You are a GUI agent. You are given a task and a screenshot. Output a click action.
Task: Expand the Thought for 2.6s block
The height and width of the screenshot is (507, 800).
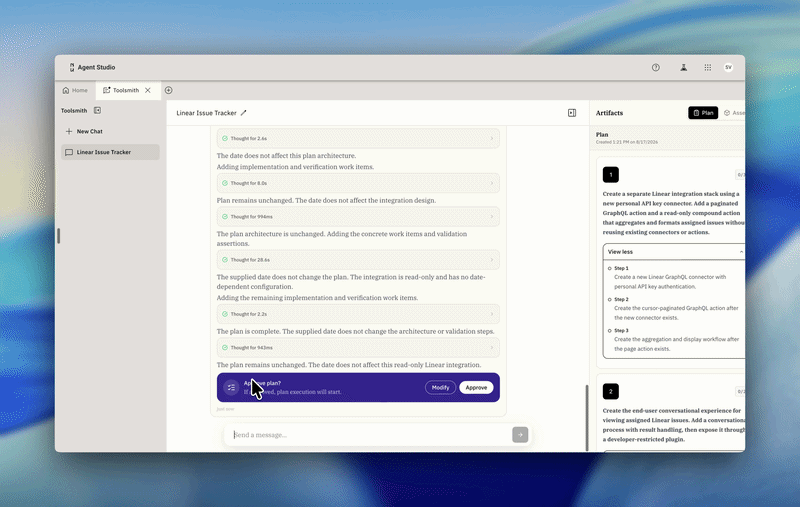coord(358,138)
